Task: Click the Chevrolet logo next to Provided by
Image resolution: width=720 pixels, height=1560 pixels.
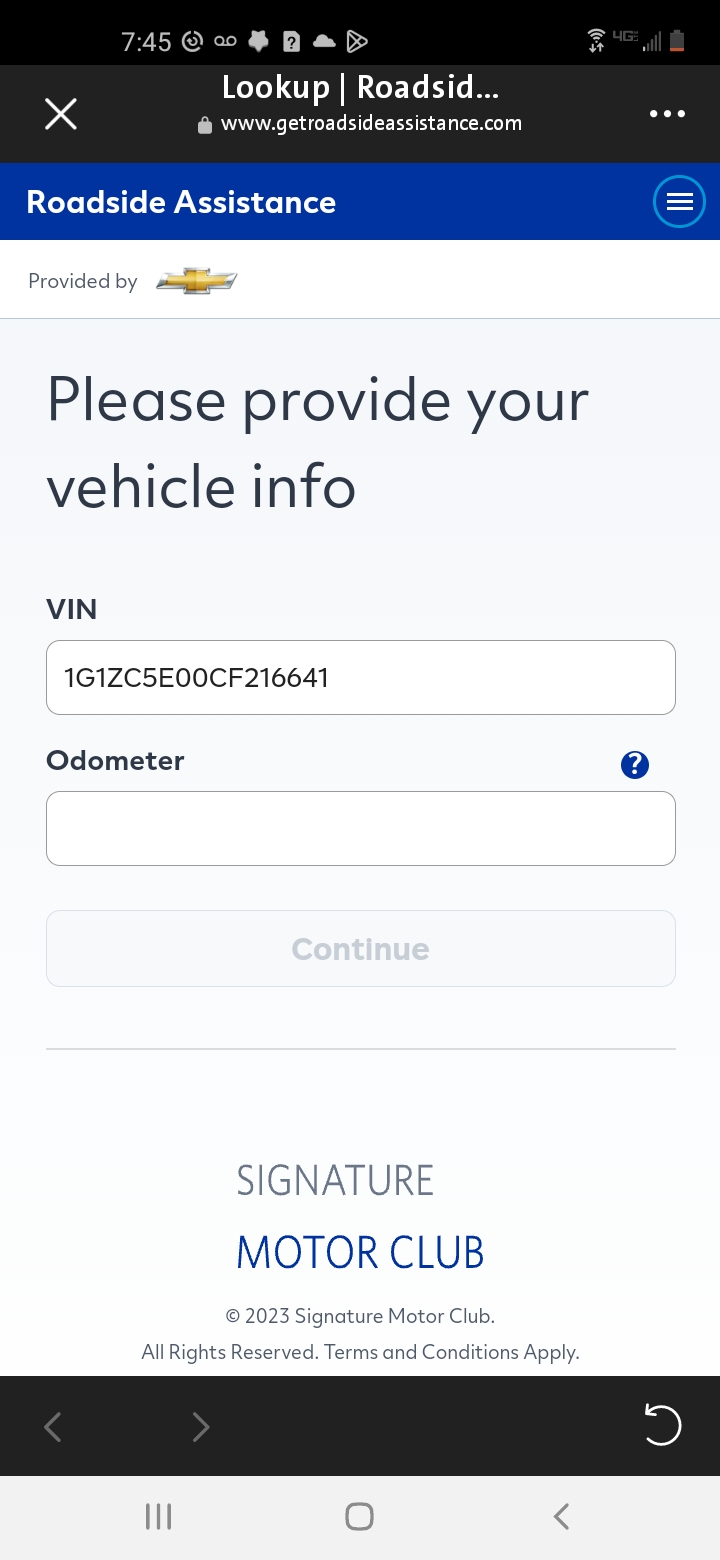Action: point(196,281)
